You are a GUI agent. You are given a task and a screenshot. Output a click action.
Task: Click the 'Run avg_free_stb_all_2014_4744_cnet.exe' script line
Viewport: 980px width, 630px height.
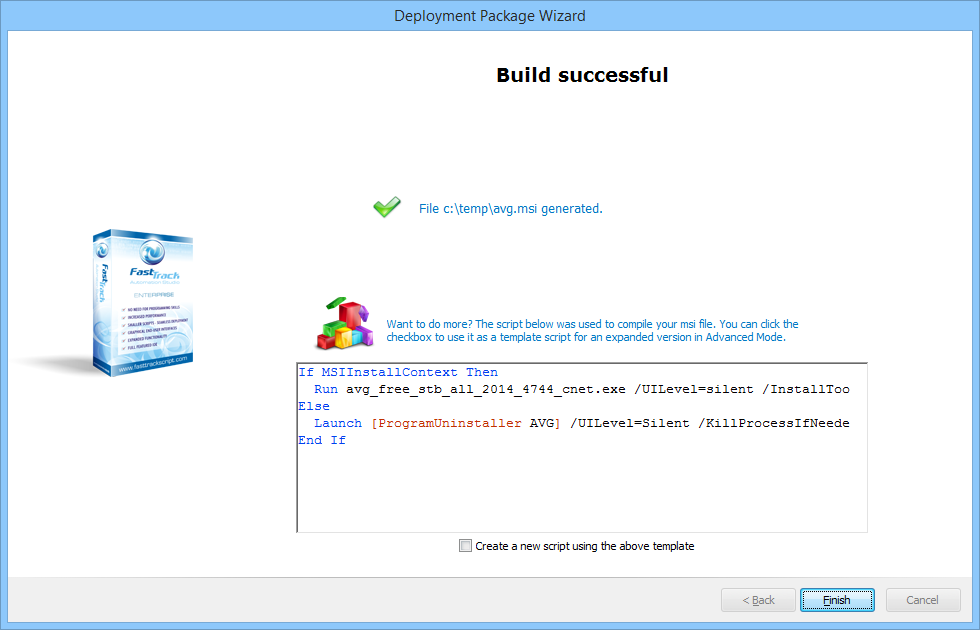[x=582, y=389]
